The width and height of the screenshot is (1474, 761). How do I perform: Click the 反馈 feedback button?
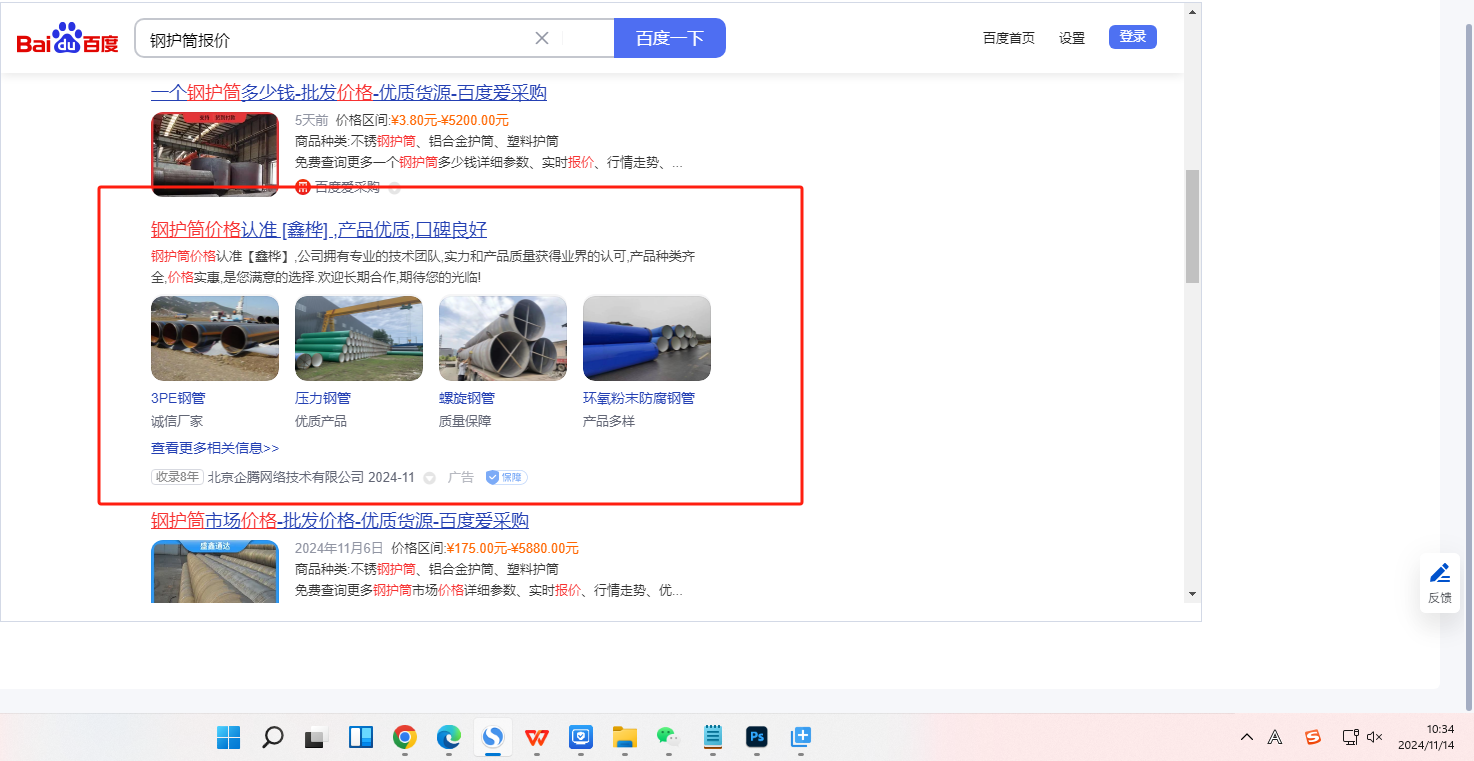(x=1440, y=583)
